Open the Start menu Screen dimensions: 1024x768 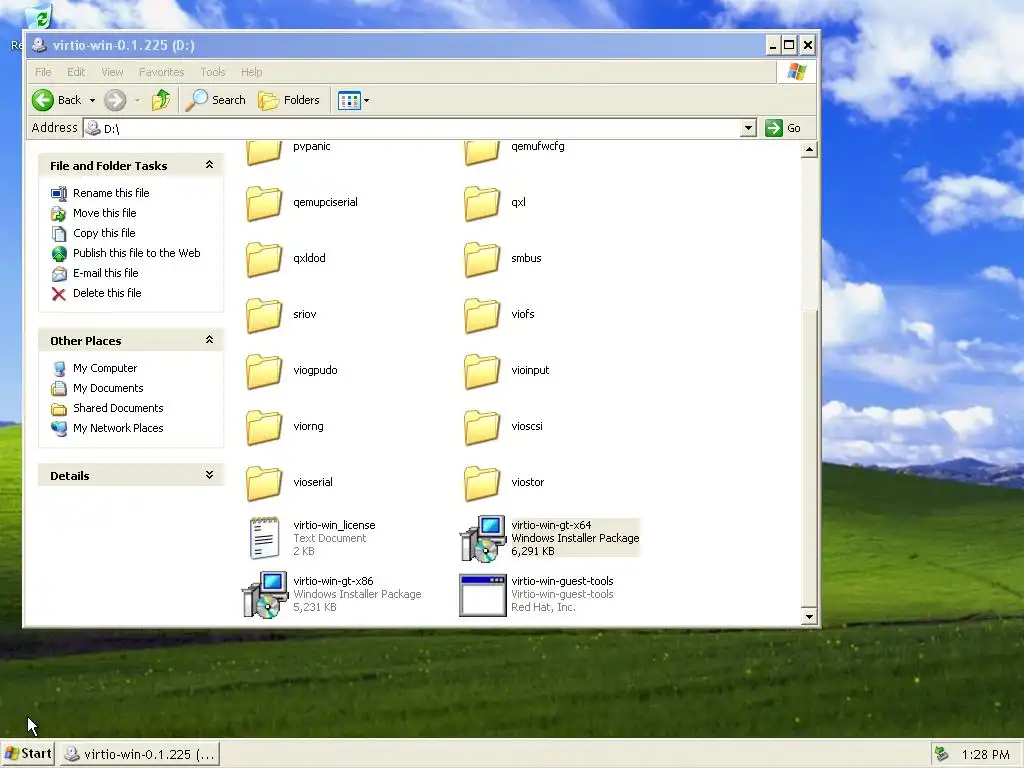coord(27,754)
